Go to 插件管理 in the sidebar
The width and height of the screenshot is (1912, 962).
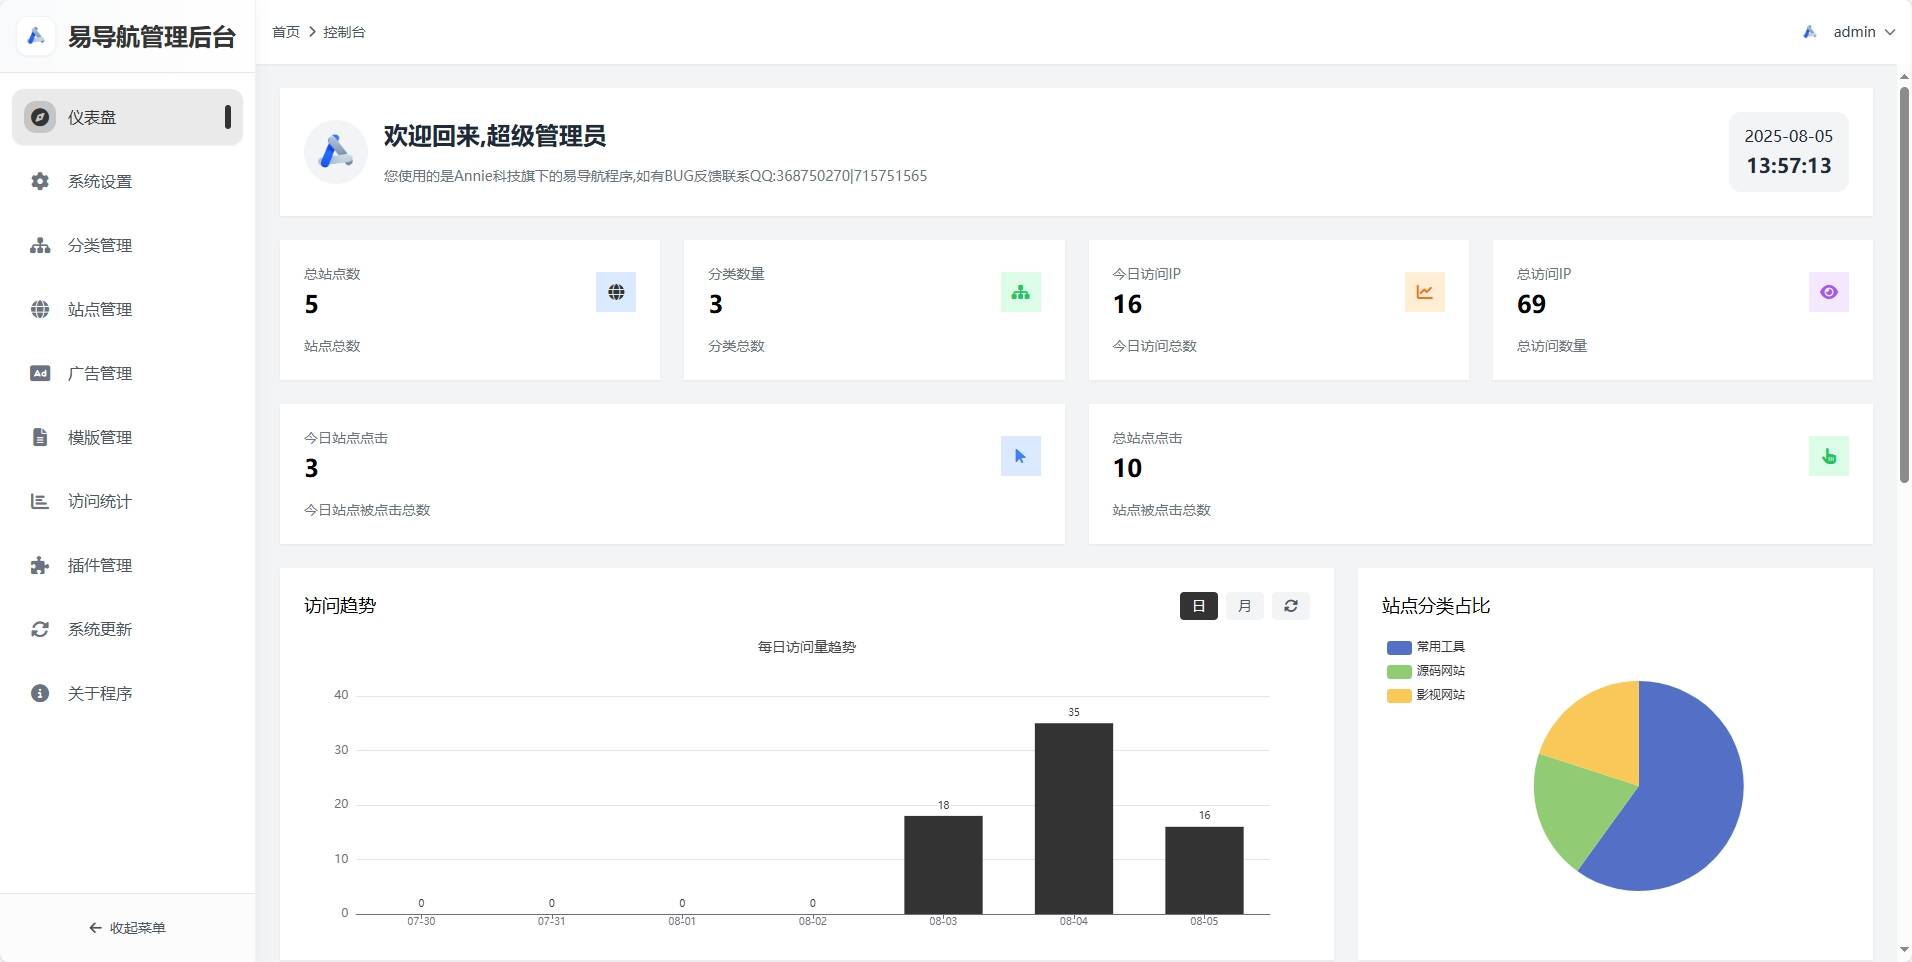coord(99,565)
